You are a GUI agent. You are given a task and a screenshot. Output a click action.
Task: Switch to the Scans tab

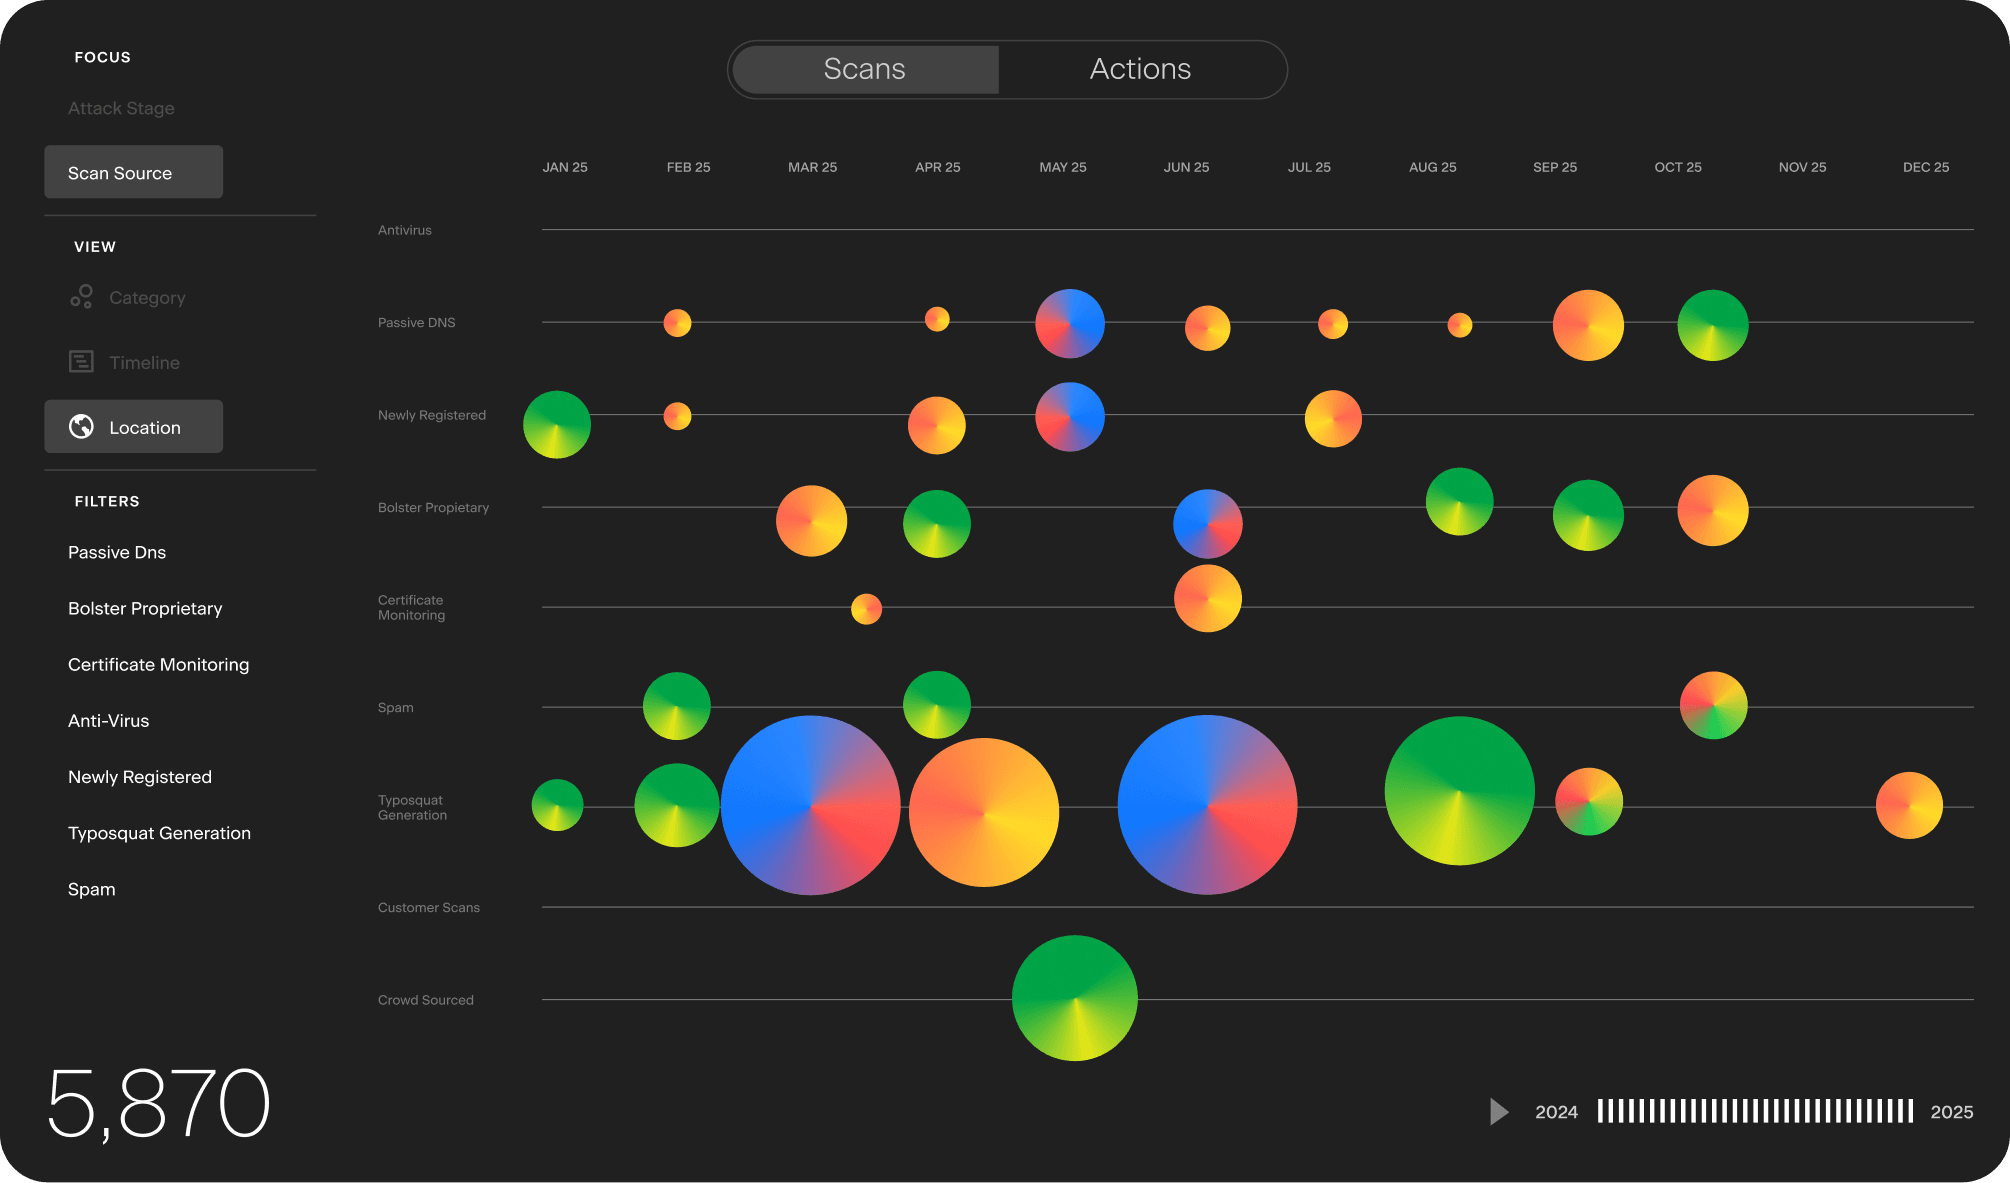coord(864,69)
